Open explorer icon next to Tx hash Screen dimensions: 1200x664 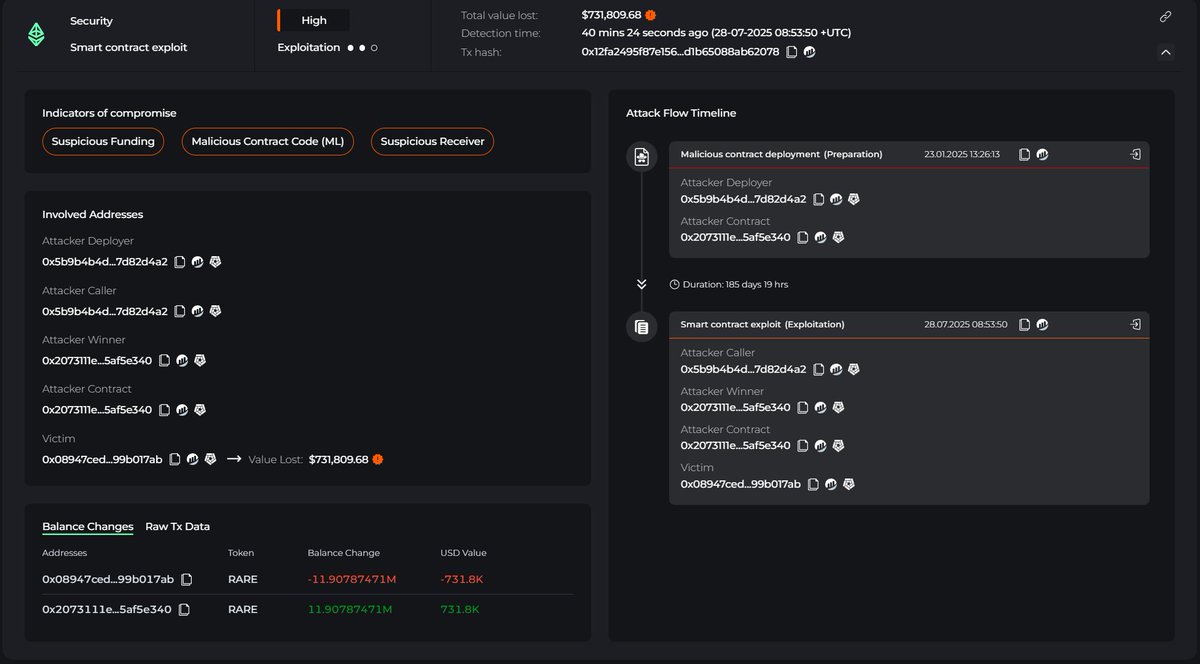pos(810,52)
